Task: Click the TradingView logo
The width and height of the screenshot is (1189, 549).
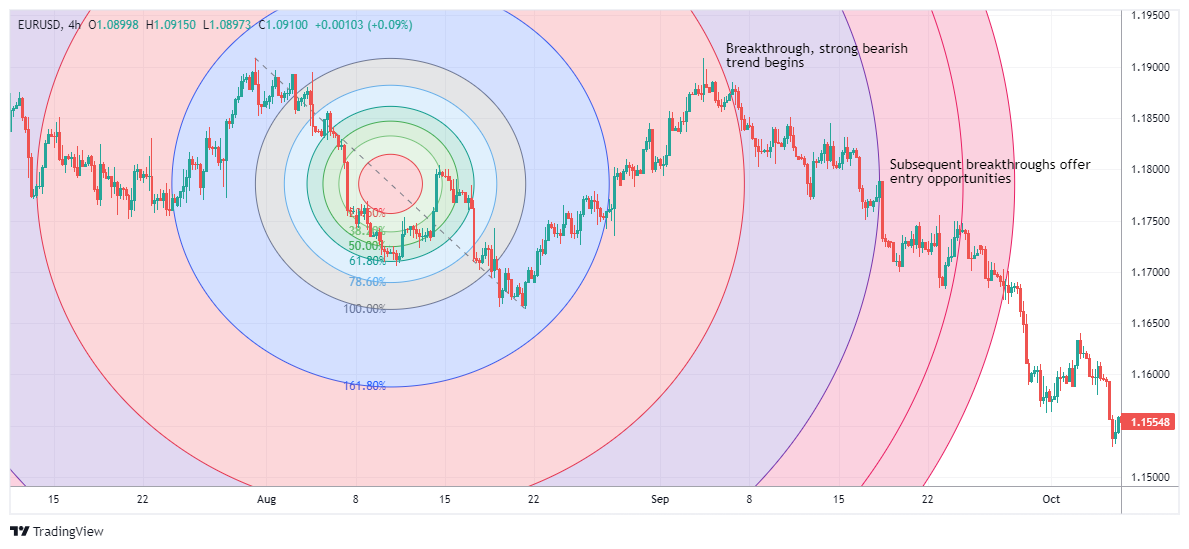Action: pyautogui.click(x=56, y=531)
